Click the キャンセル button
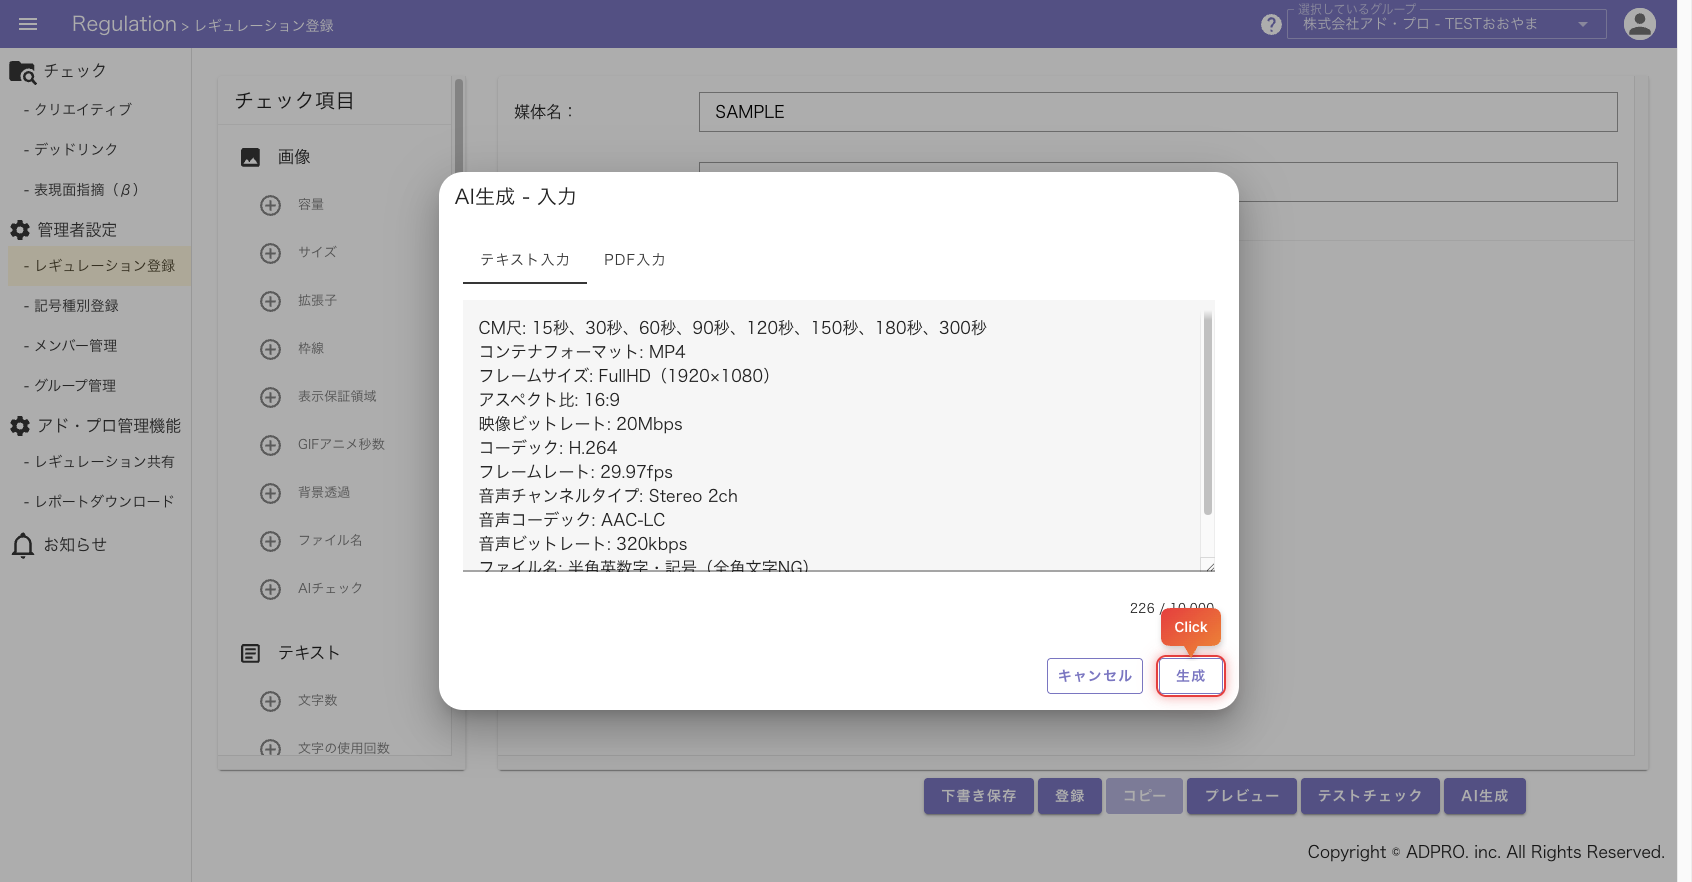 (x=1094, y=676)
